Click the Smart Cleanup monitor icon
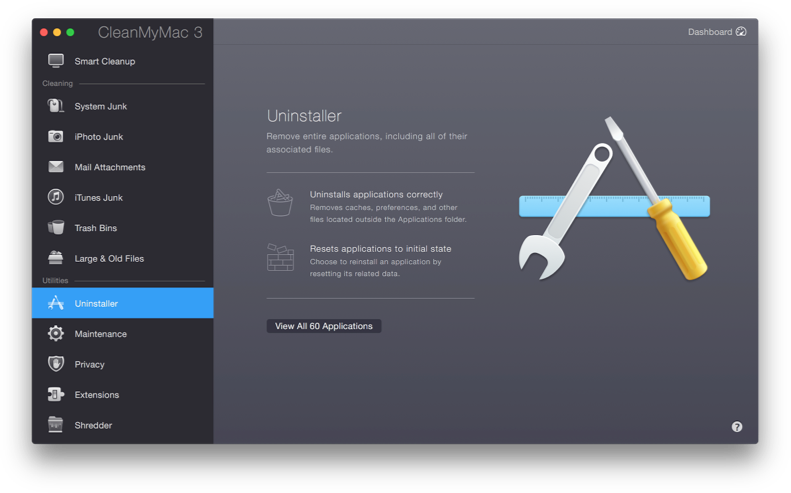 pos(55,61)
